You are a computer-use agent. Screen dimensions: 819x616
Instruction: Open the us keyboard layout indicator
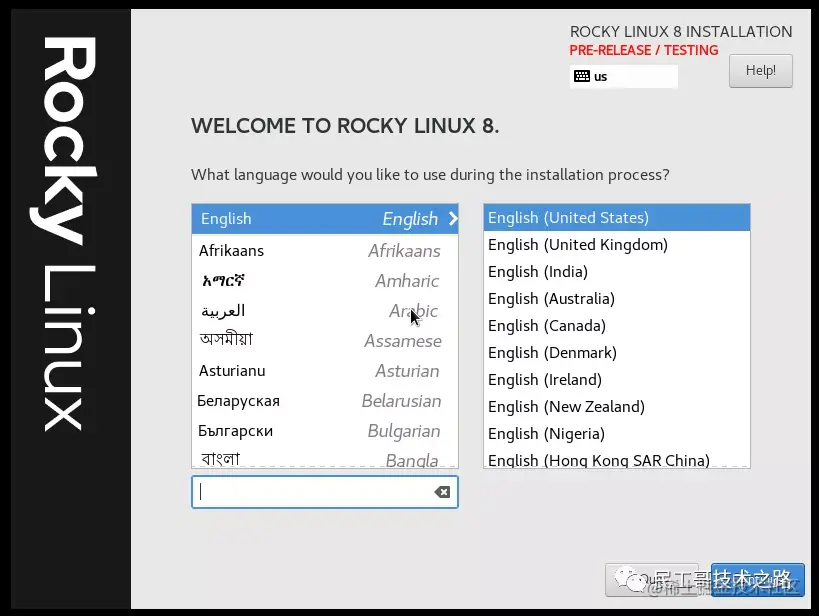click(624, 76)
